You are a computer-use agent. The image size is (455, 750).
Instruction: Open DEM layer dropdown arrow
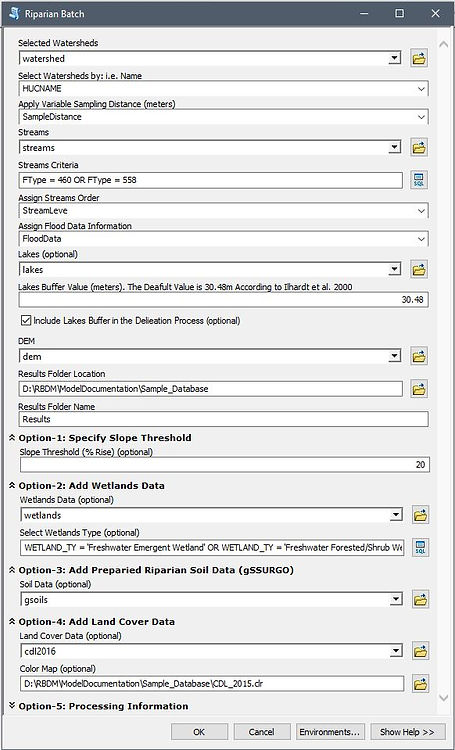(395, 356)
